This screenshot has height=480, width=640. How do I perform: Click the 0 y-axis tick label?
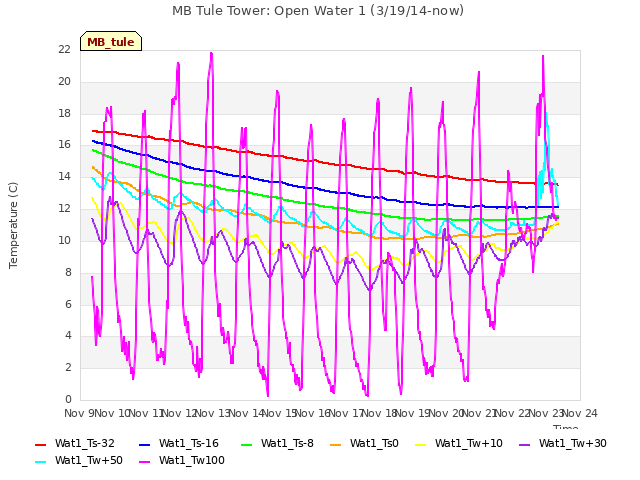[68, 399]
